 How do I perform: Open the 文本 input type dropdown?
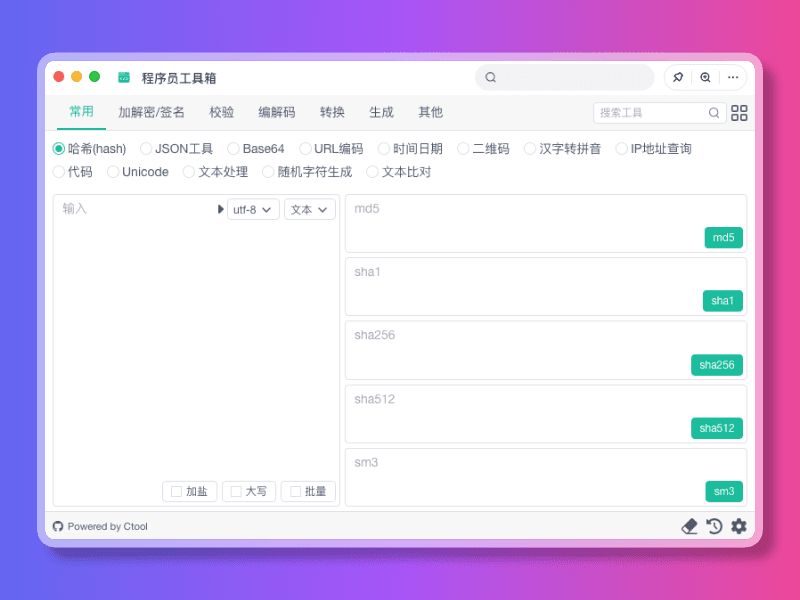[x=308, y=209]
